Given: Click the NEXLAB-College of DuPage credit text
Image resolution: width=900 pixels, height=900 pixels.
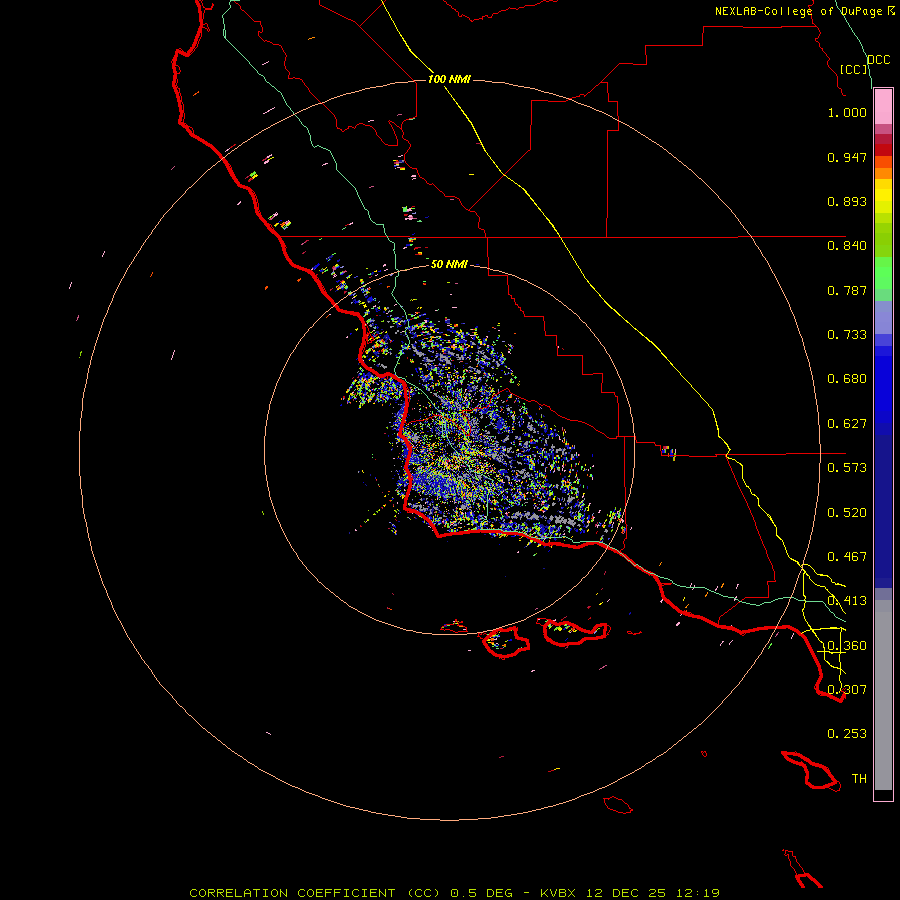Looking at the screenshot, I should [798, 11].
